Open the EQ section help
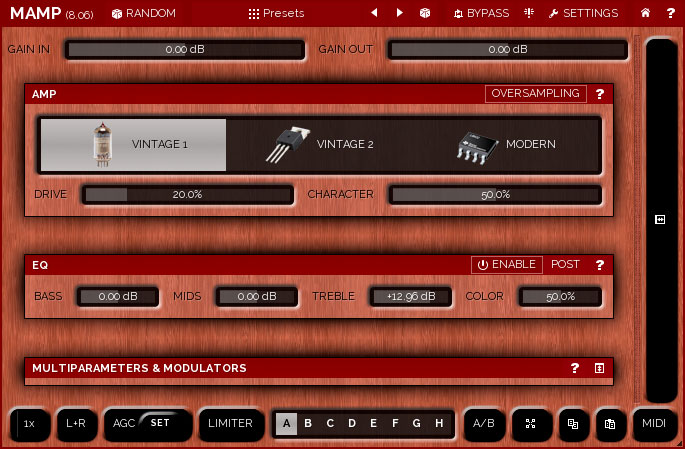685x449 pixels. [x=600, y=265]
